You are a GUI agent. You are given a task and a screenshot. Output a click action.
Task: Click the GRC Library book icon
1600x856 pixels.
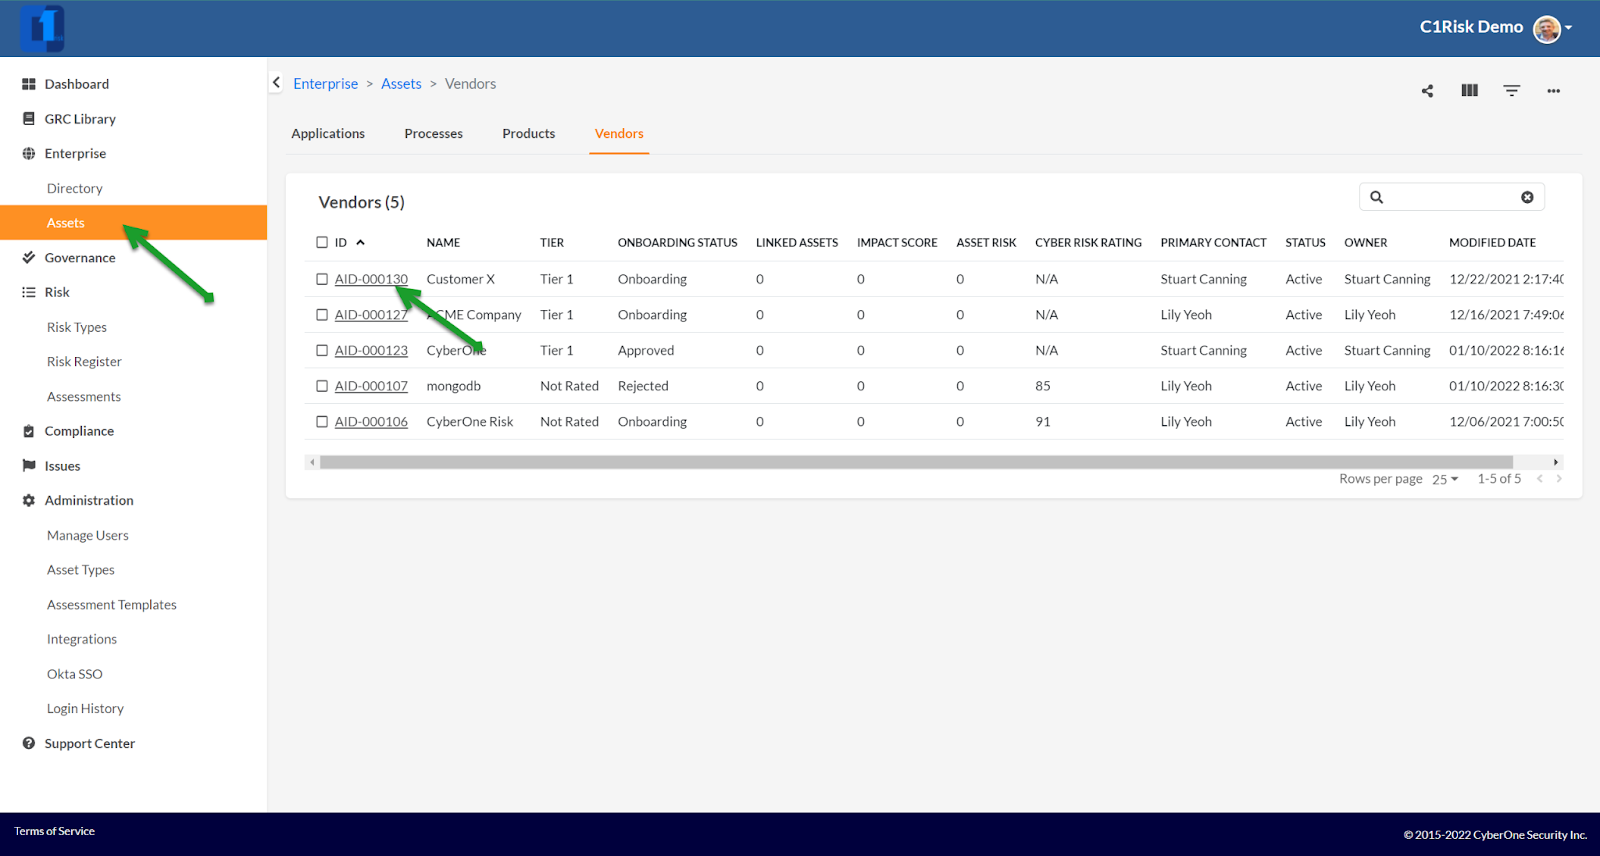(29, 119)
